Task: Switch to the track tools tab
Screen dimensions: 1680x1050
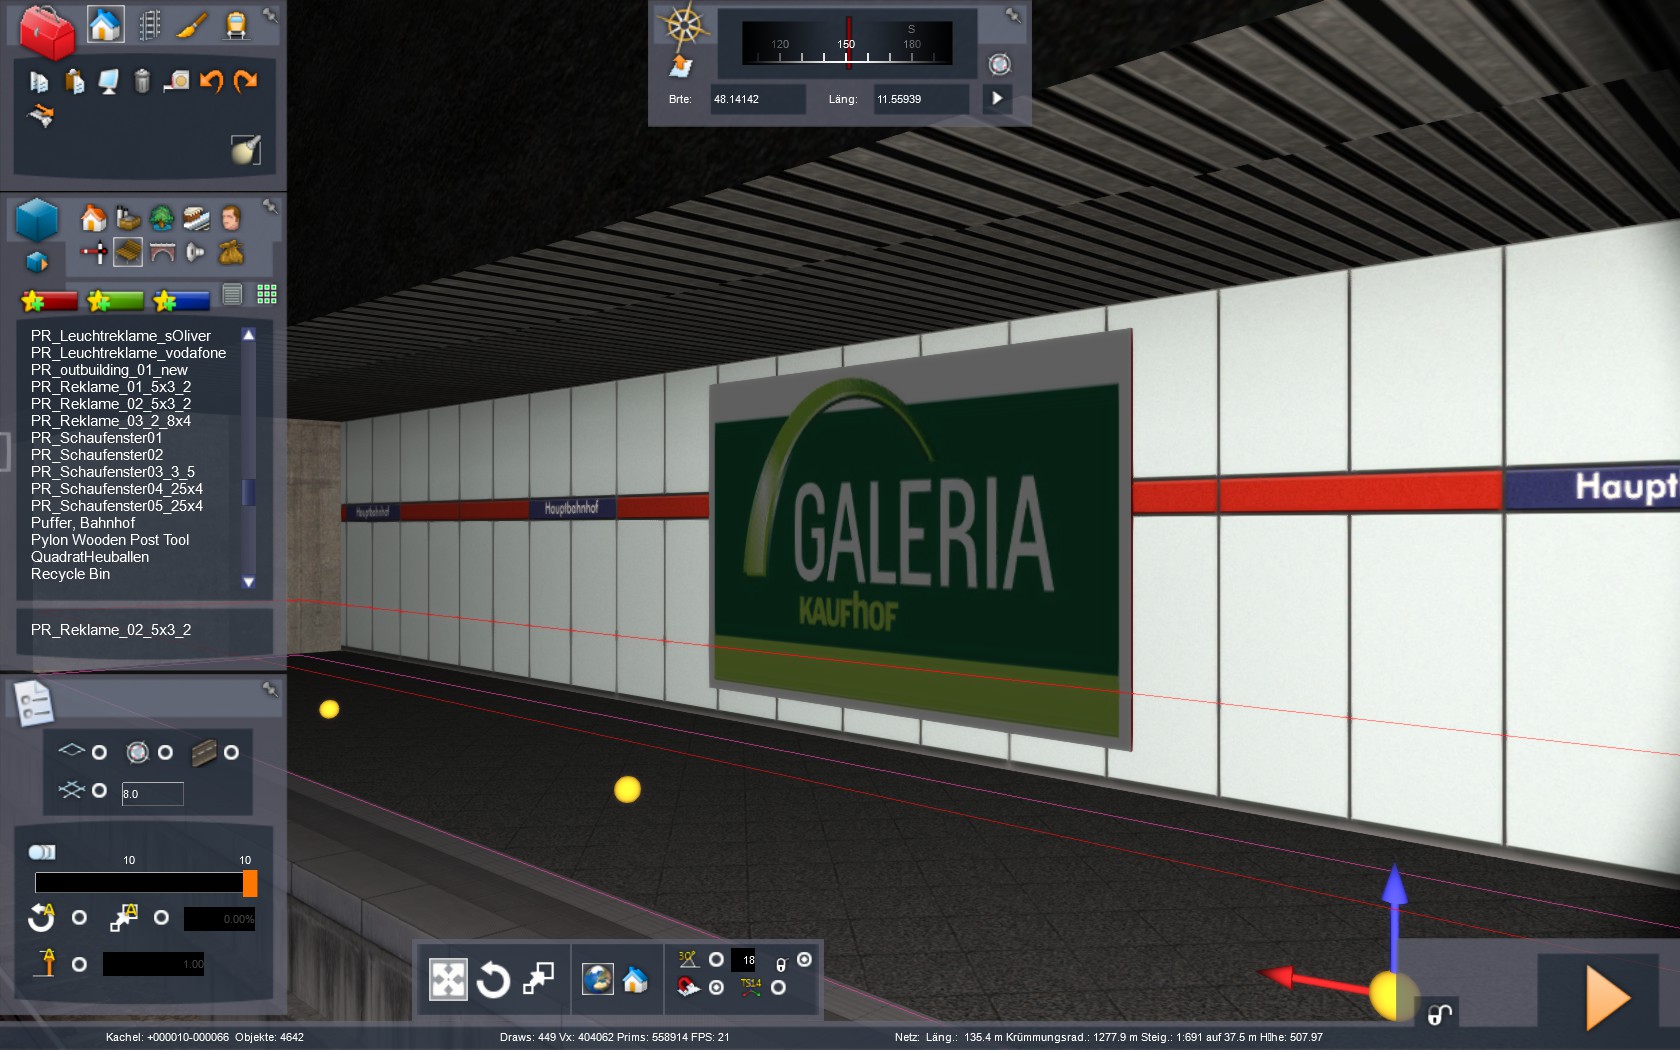Action: pyautogui.click(x=149, y=24)
